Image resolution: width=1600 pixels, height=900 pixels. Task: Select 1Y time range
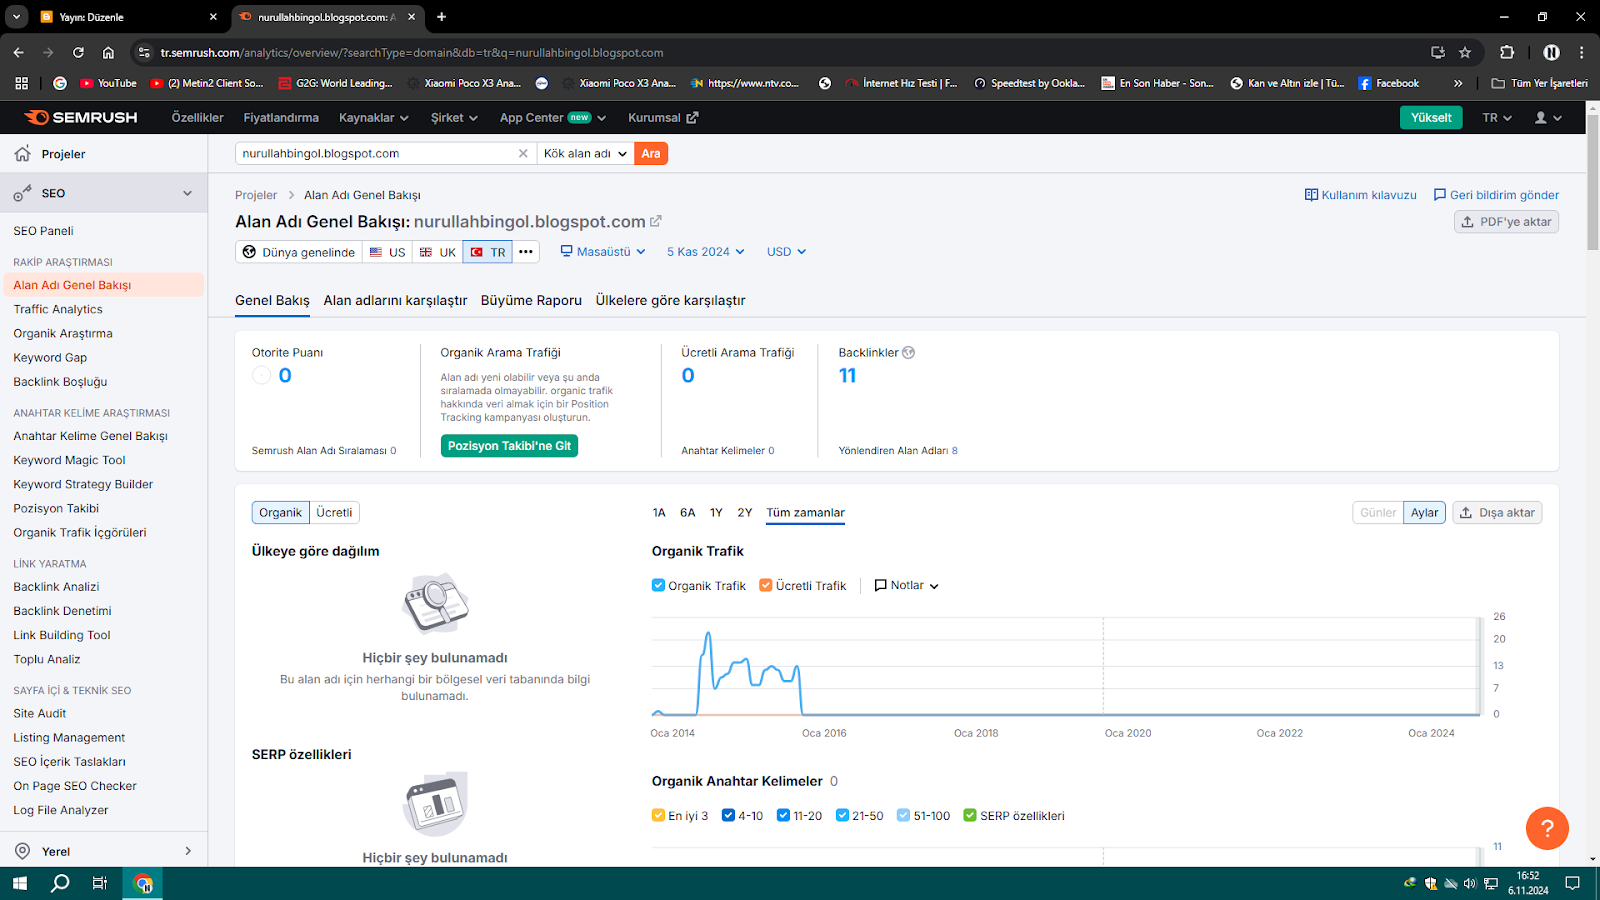coord(716,512)
